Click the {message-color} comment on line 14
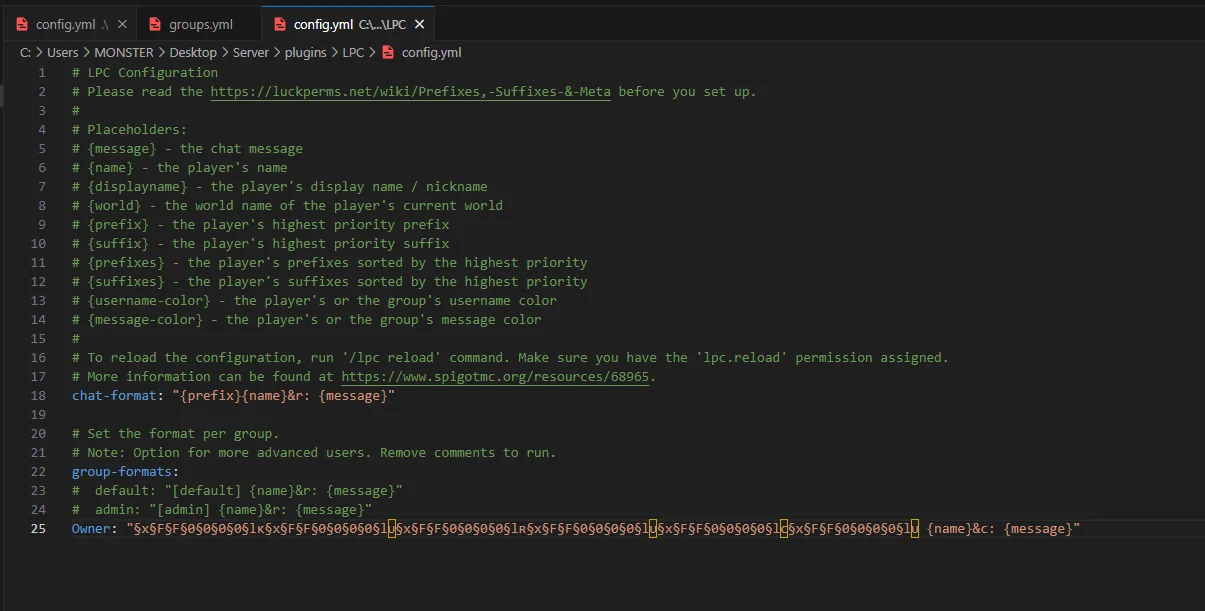The image size is (1205, 611). tap(307, 319)
